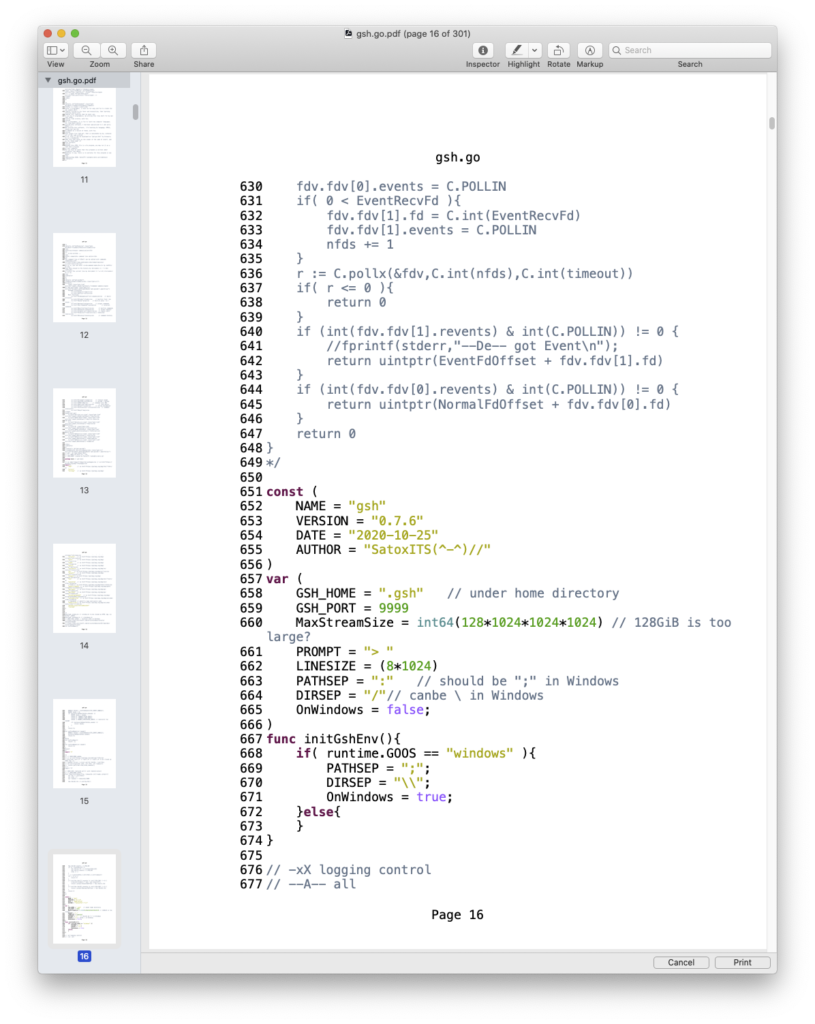Show the Markup toolbar
The width and height of the screenshot is (815, 1024).
click(x=590, y=50)
